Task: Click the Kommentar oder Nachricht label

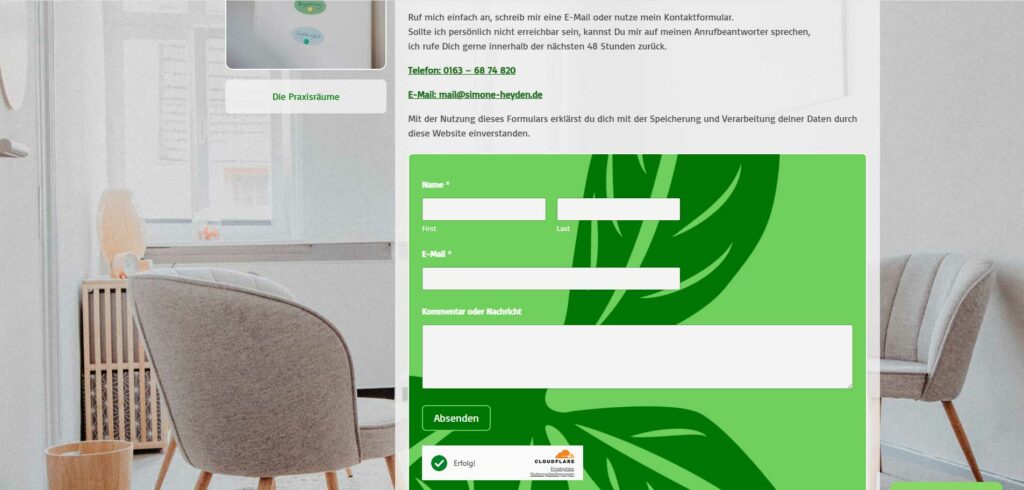Action: point(472,312)
